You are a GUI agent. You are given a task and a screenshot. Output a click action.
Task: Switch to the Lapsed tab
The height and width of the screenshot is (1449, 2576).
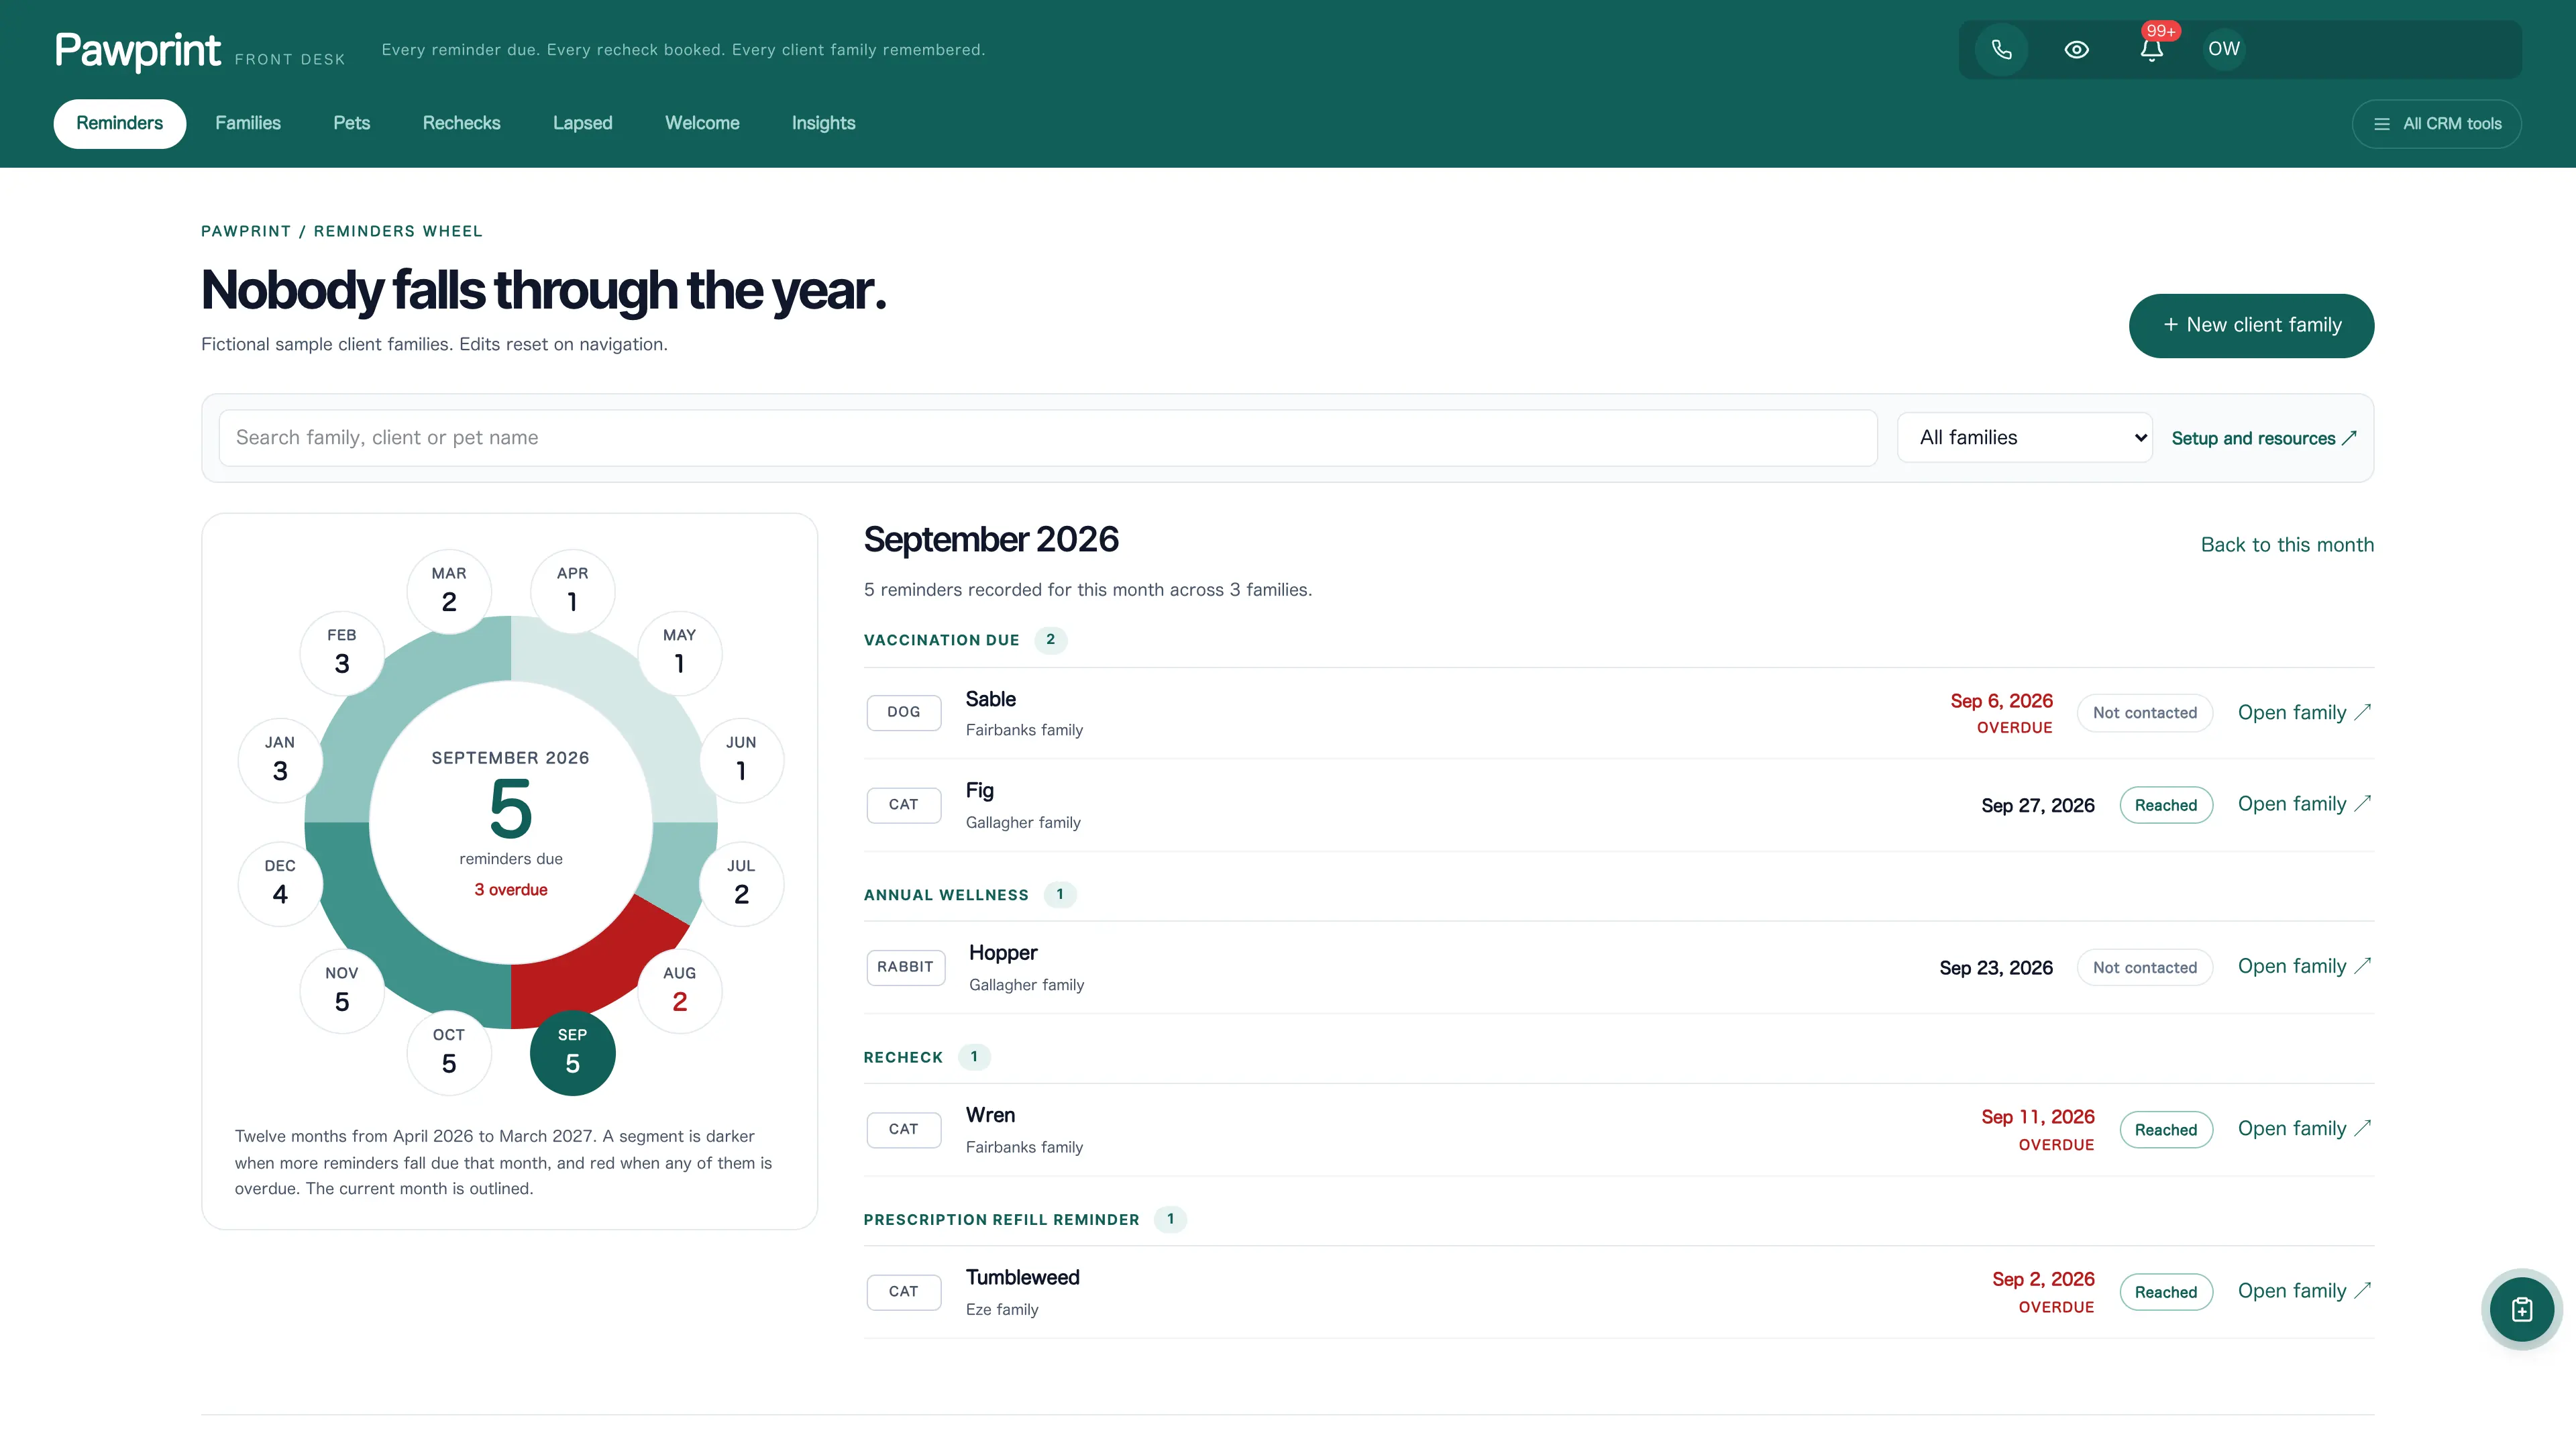coord(582,123)
